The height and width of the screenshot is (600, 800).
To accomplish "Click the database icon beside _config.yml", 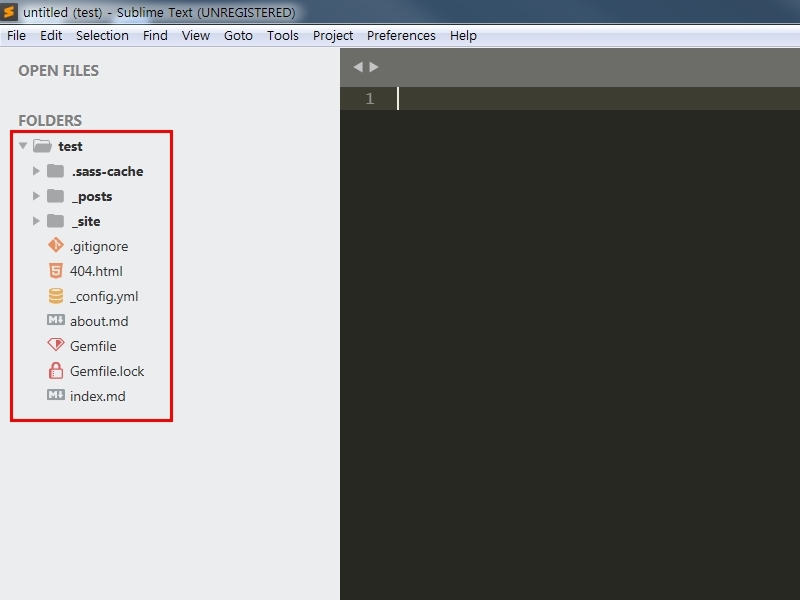I will pos(55,296).
